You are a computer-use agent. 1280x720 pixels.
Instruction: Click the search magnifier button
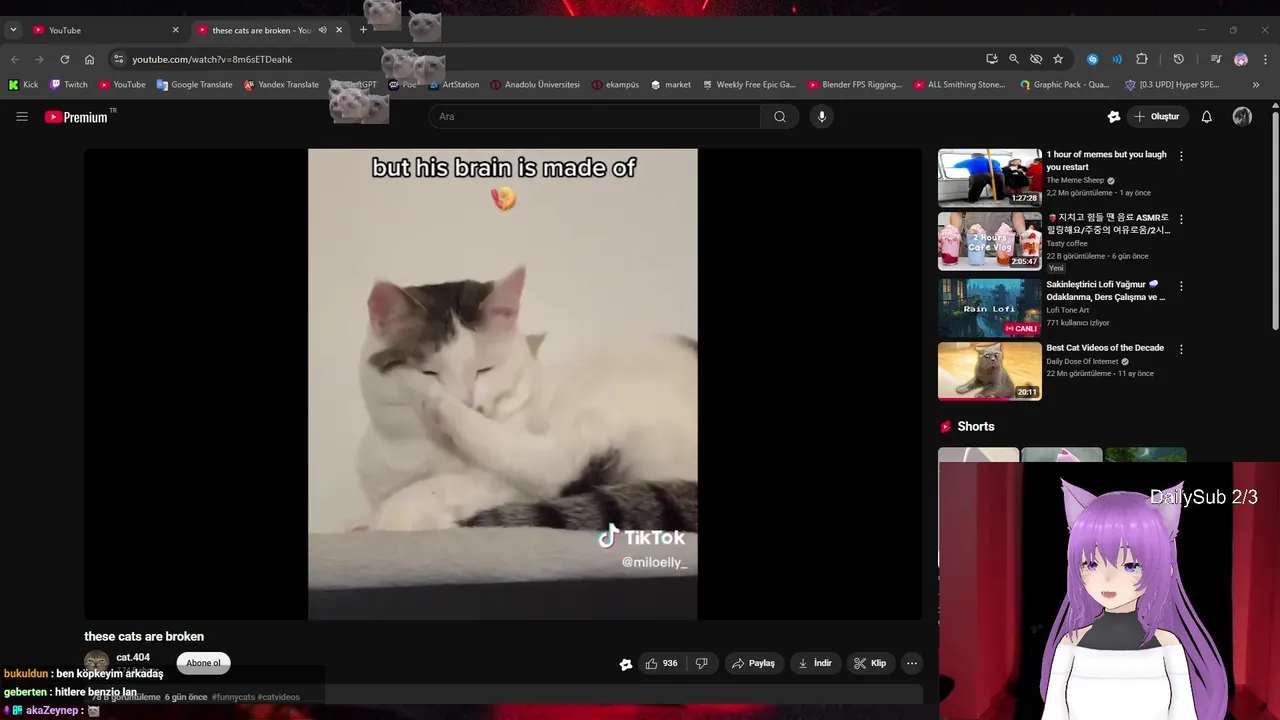pos(780,117)
